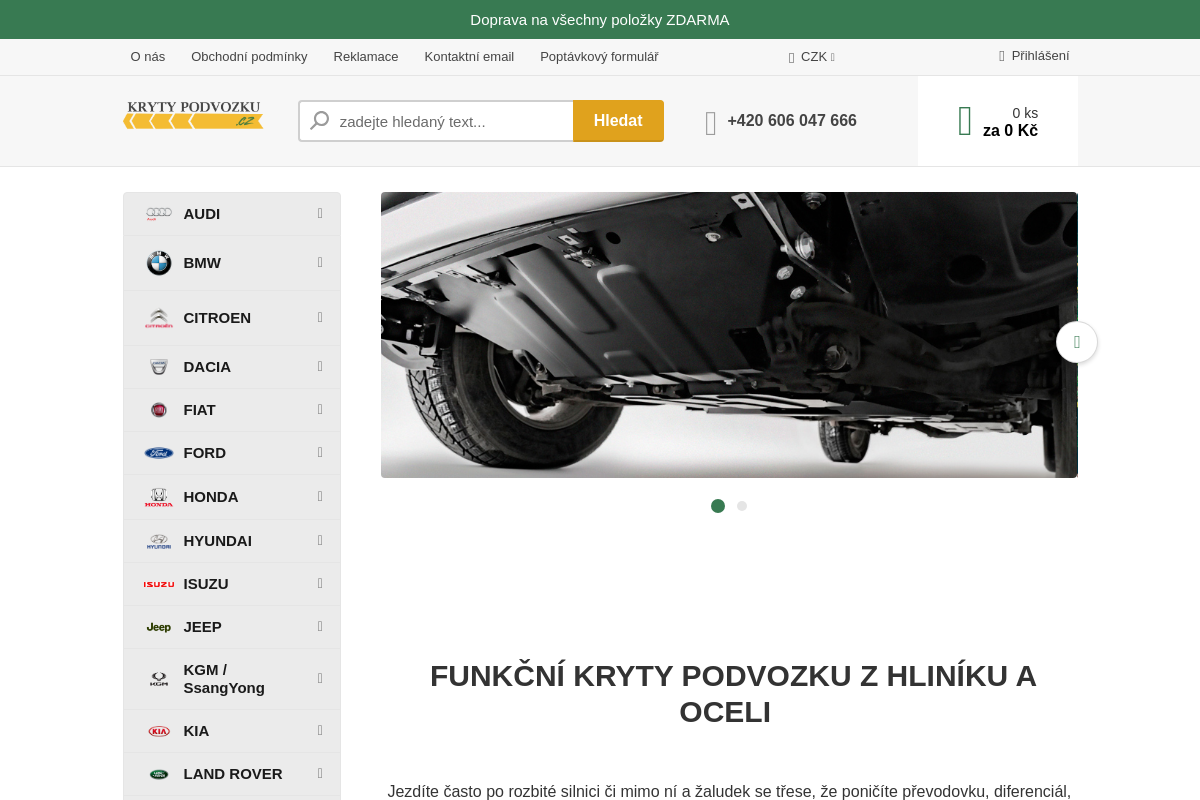
Task: Open the Obchodní podmínky menu item
Action: pyautogui.click(x=249, y=57)
